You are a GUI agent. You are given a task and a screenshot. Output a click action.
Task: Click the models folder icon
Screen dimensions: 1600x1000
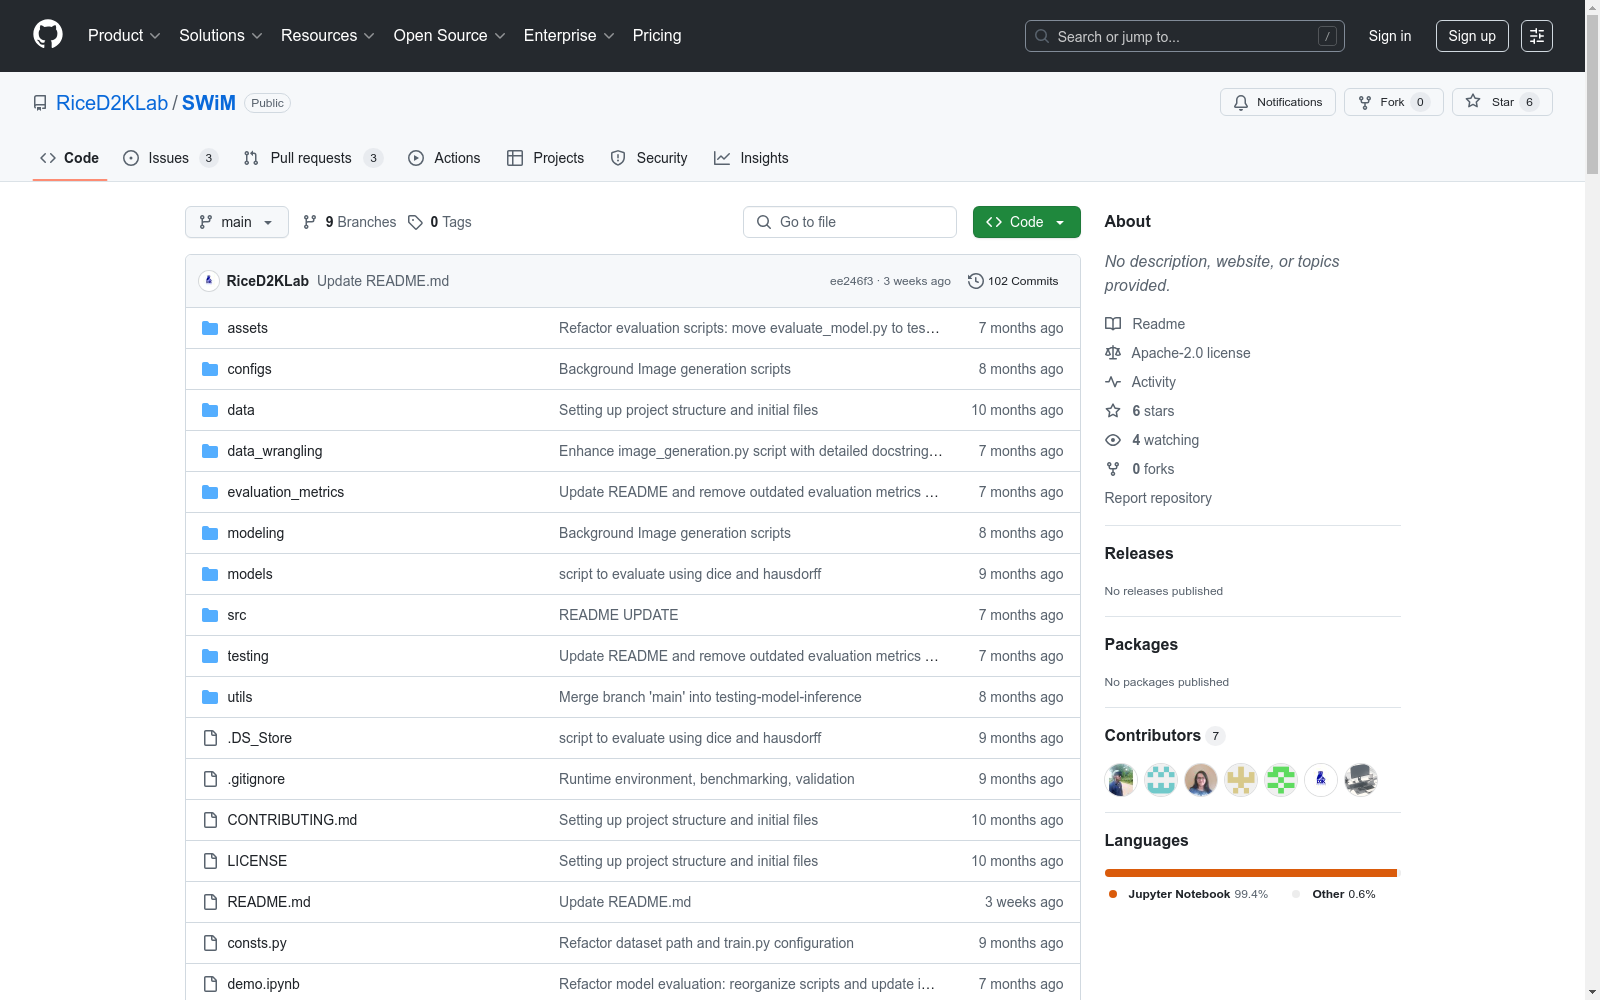click(210, 574)
